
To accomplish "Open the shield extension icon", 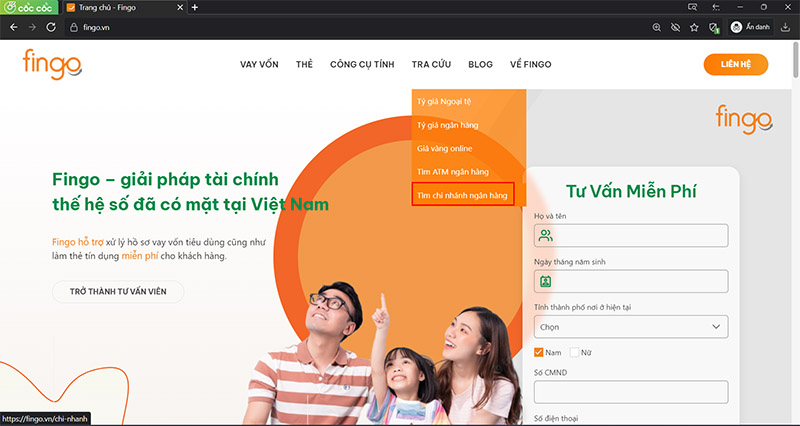I will [x=714, y=28].
